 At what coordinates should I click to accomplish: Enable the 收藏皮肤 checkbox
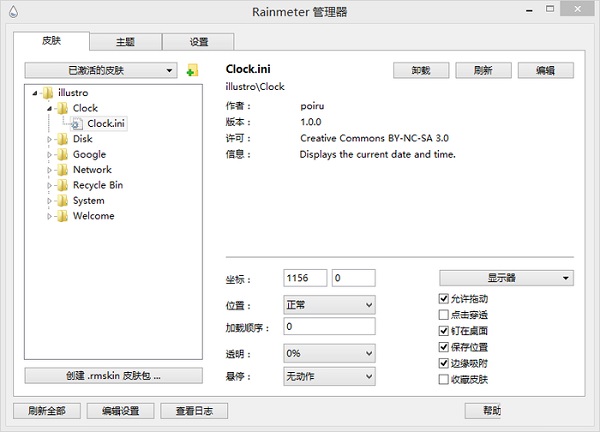coord(443,379)
